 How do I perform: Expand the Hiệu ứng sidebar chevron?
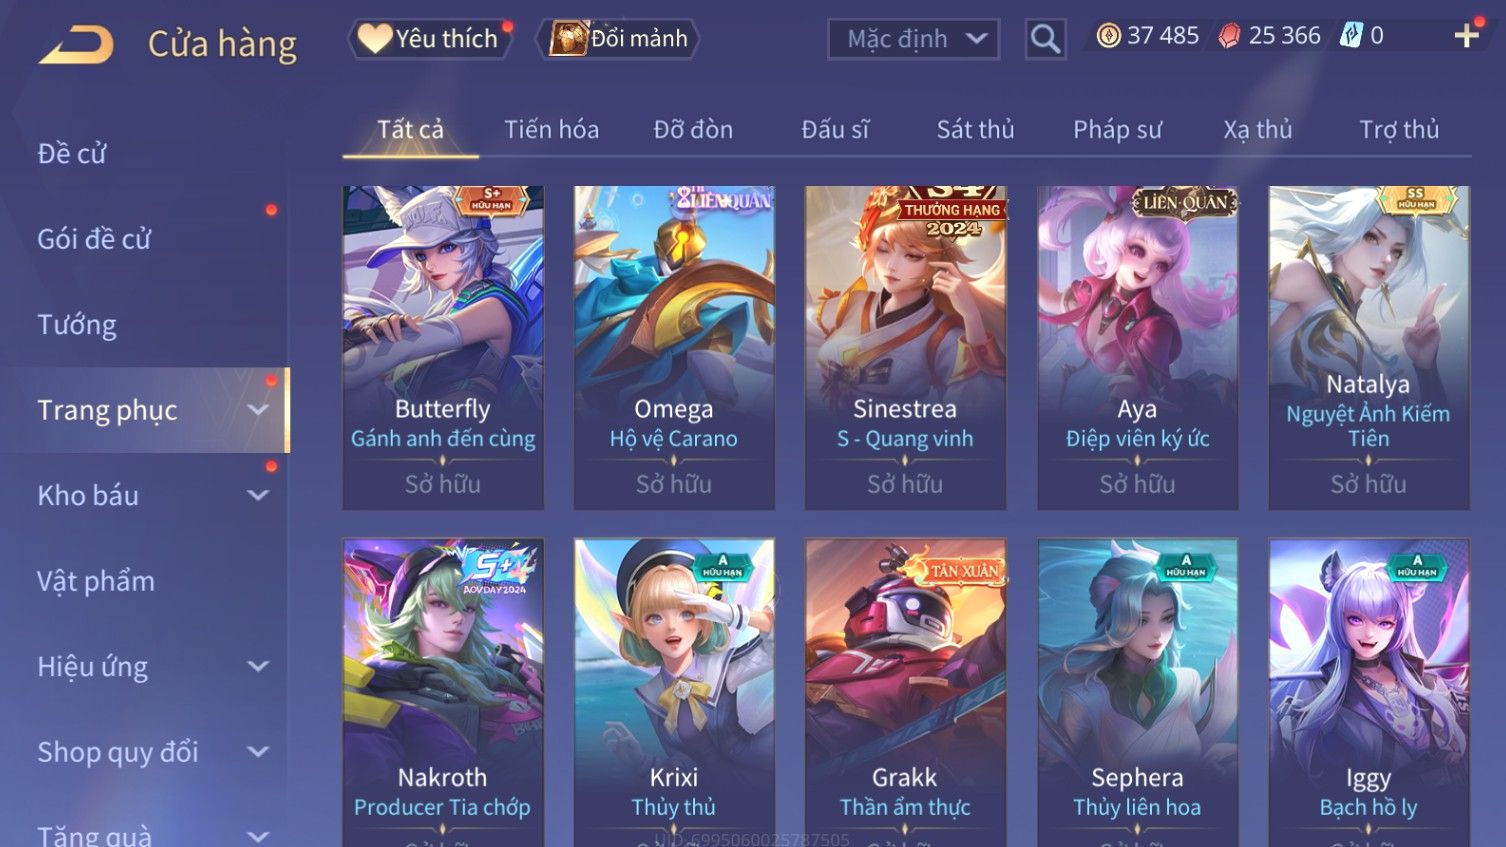[x=258, y=666]
